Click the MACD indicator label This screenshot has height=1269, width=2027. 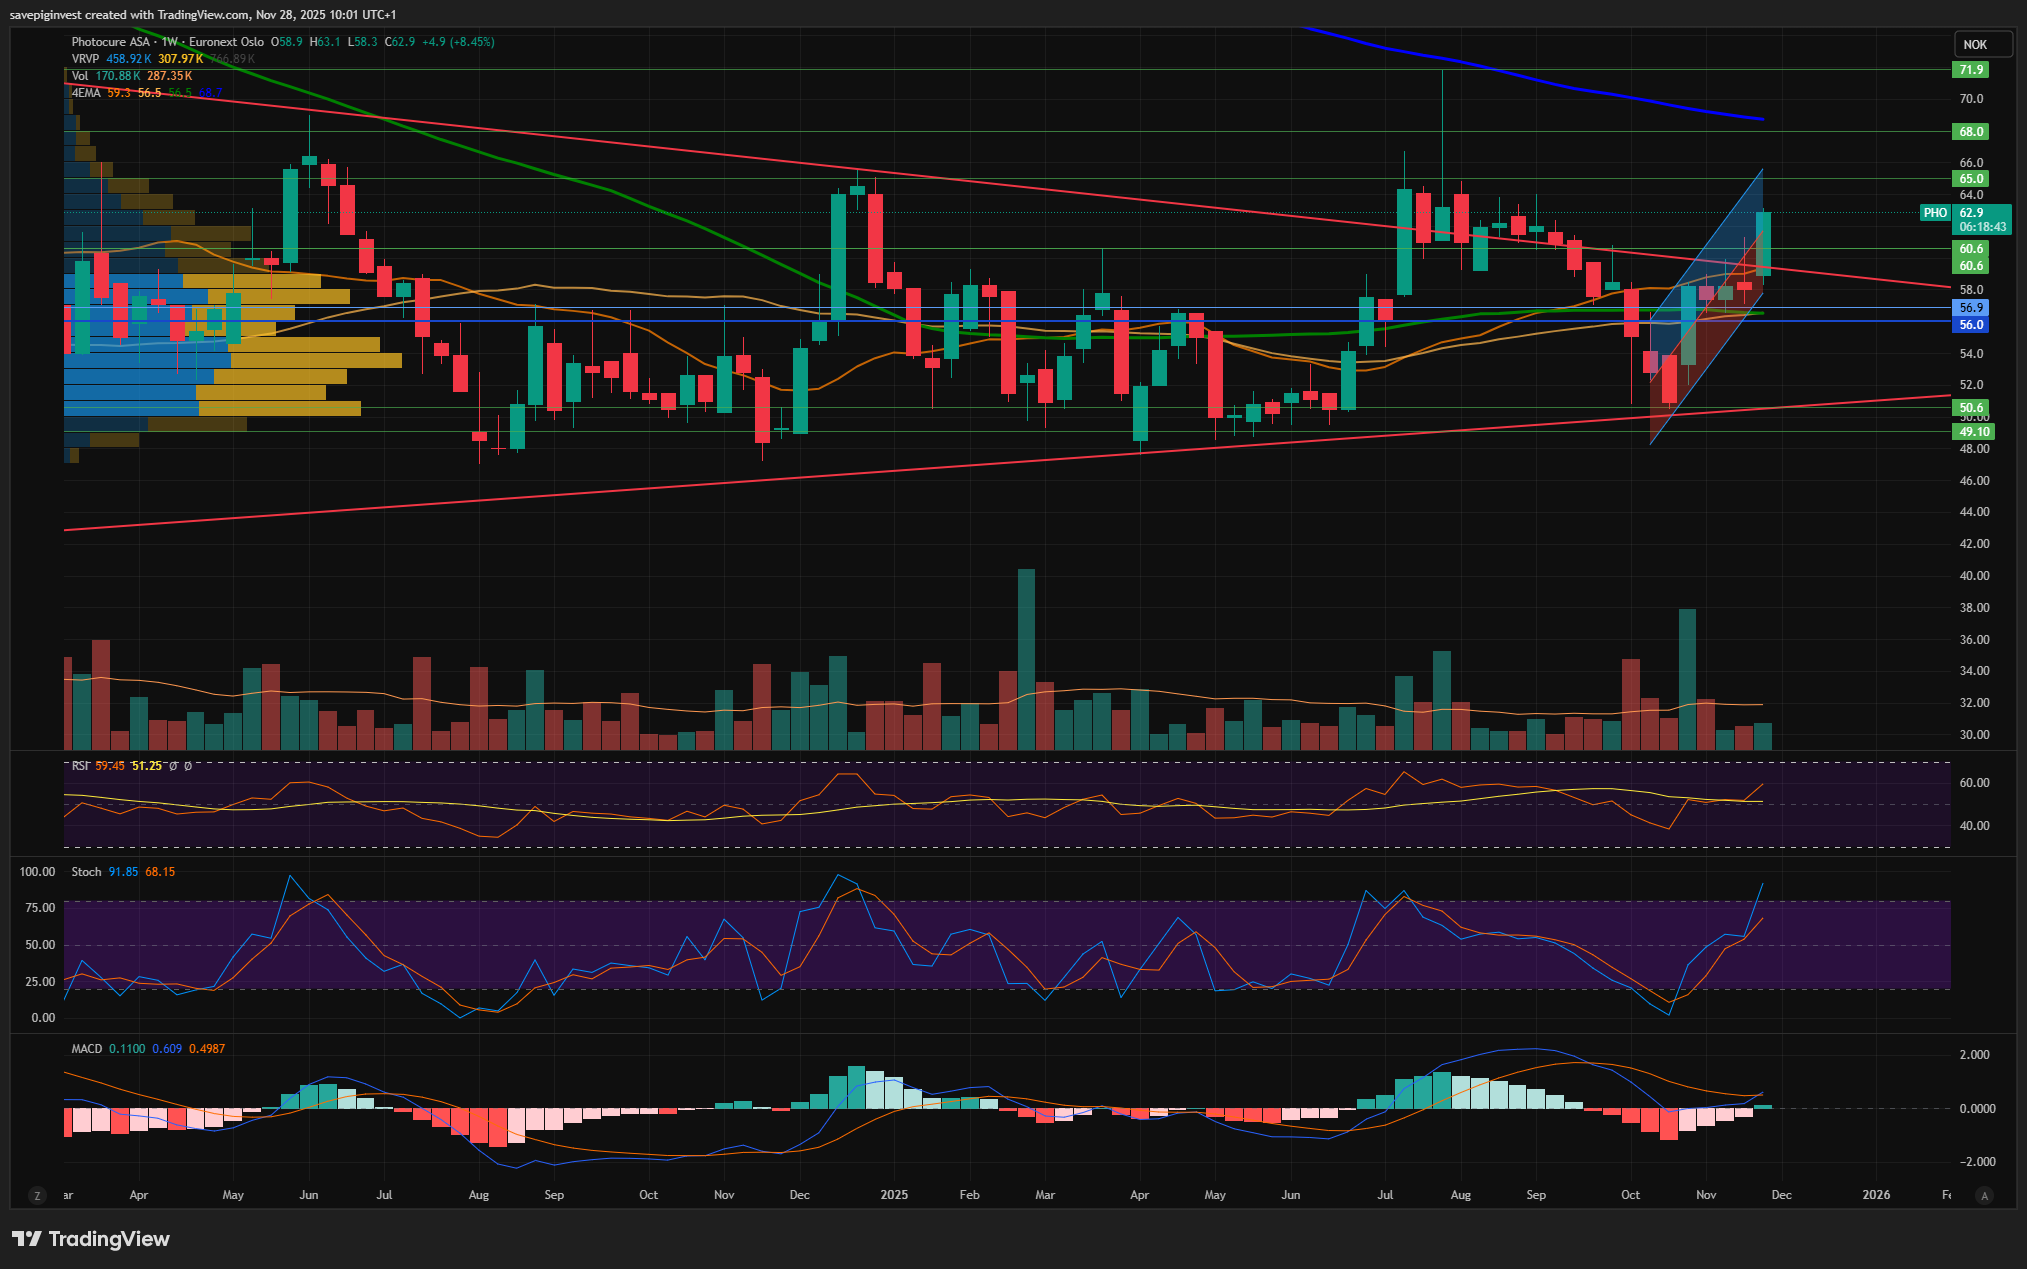click(86, 1049)
